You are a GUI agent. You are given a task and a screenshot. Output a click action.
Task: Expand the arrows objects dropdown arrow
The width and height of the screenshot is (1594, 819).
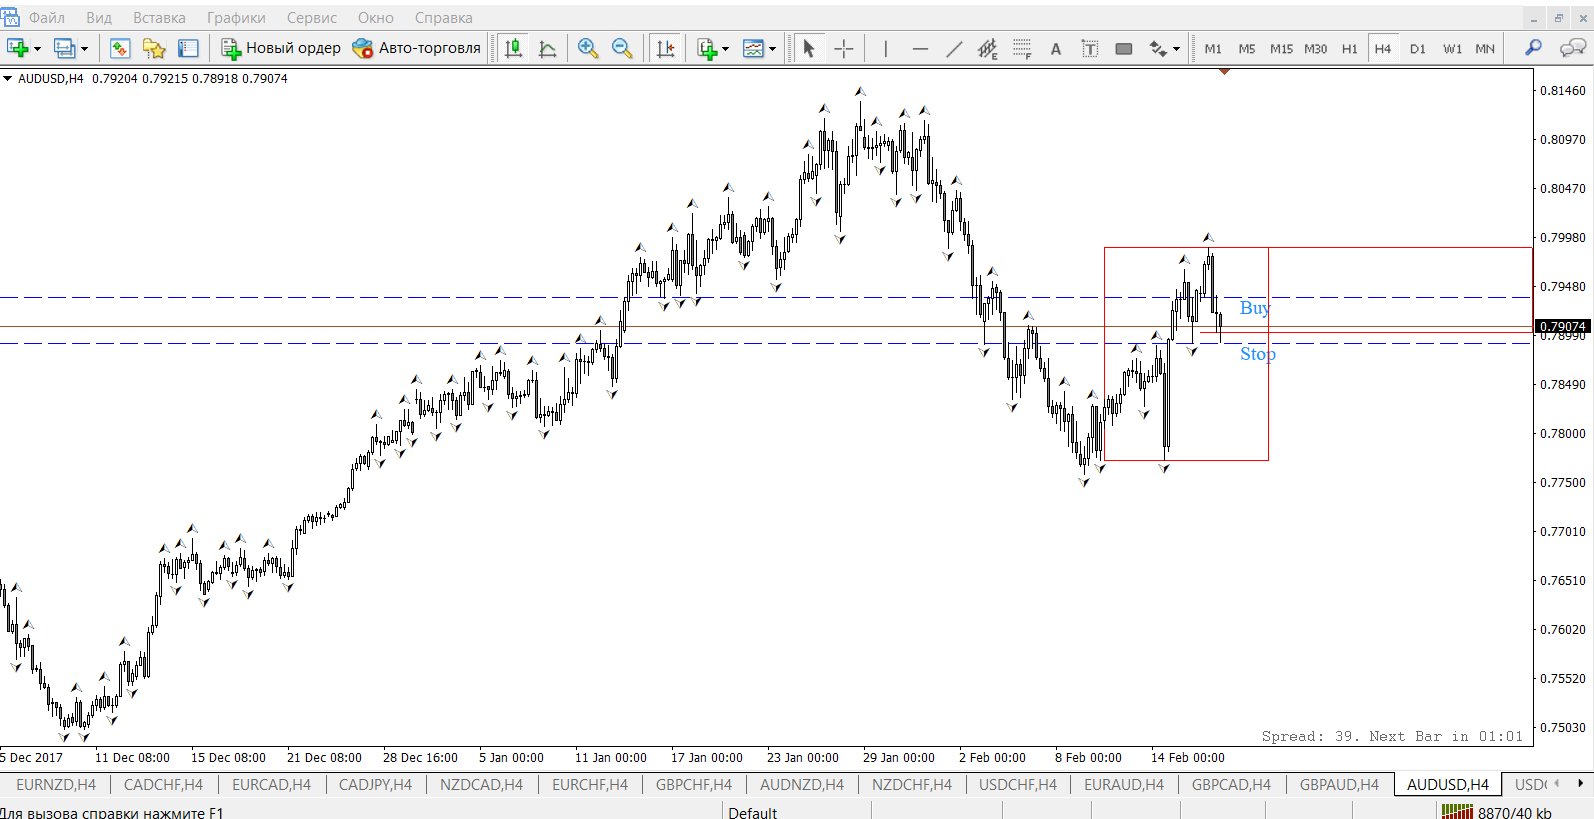click(1177, 48)
